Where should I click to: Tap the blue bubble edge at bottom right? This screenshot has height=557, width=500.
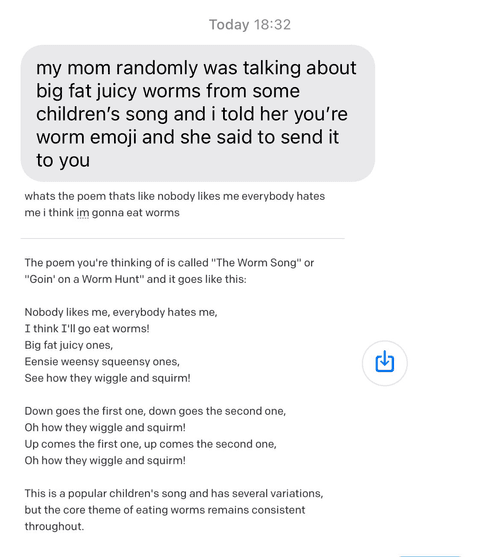(430, 555)
